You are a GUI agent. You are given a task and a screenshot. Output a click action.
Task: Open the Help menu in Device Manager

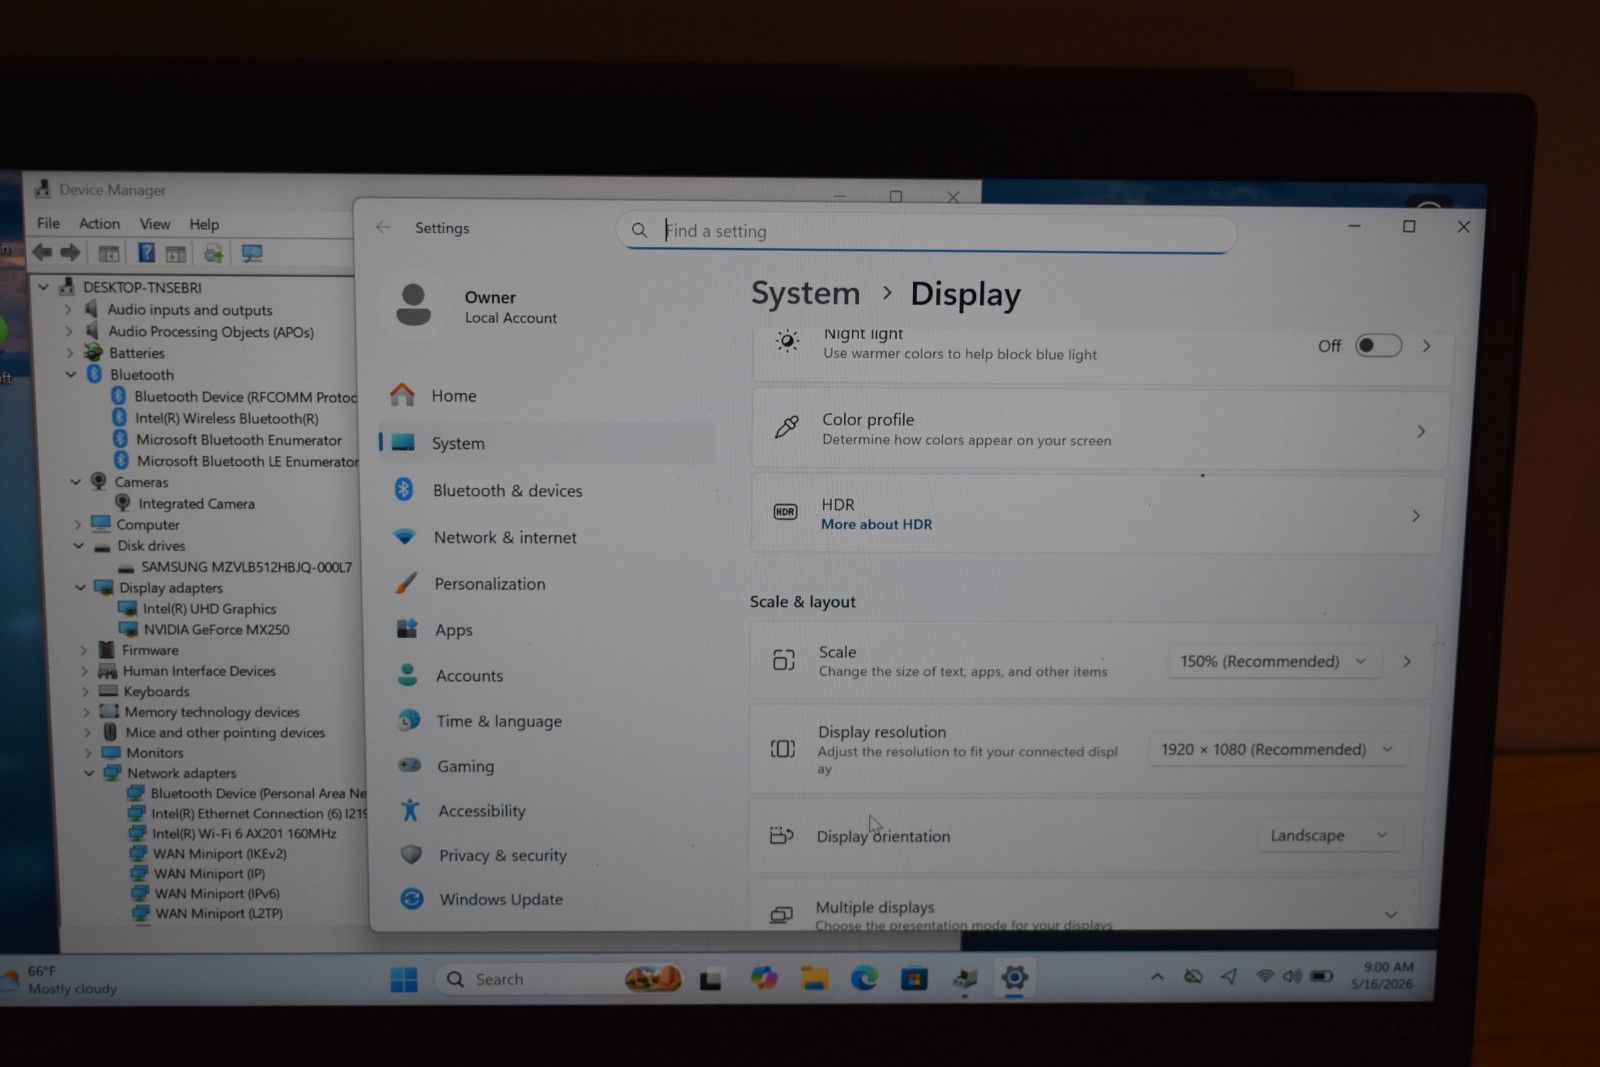tap(204, 224)
